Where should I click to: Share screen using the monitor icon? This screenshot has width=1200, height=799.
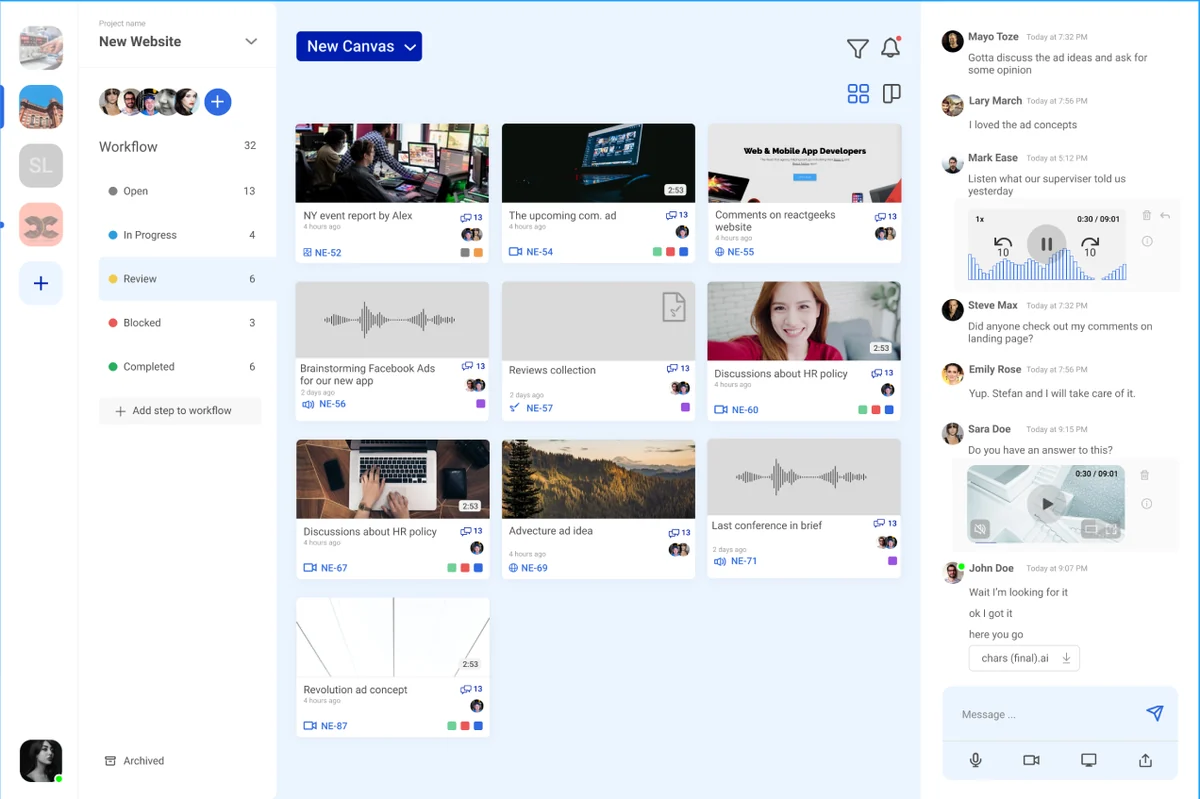(x=1089, y=760)
